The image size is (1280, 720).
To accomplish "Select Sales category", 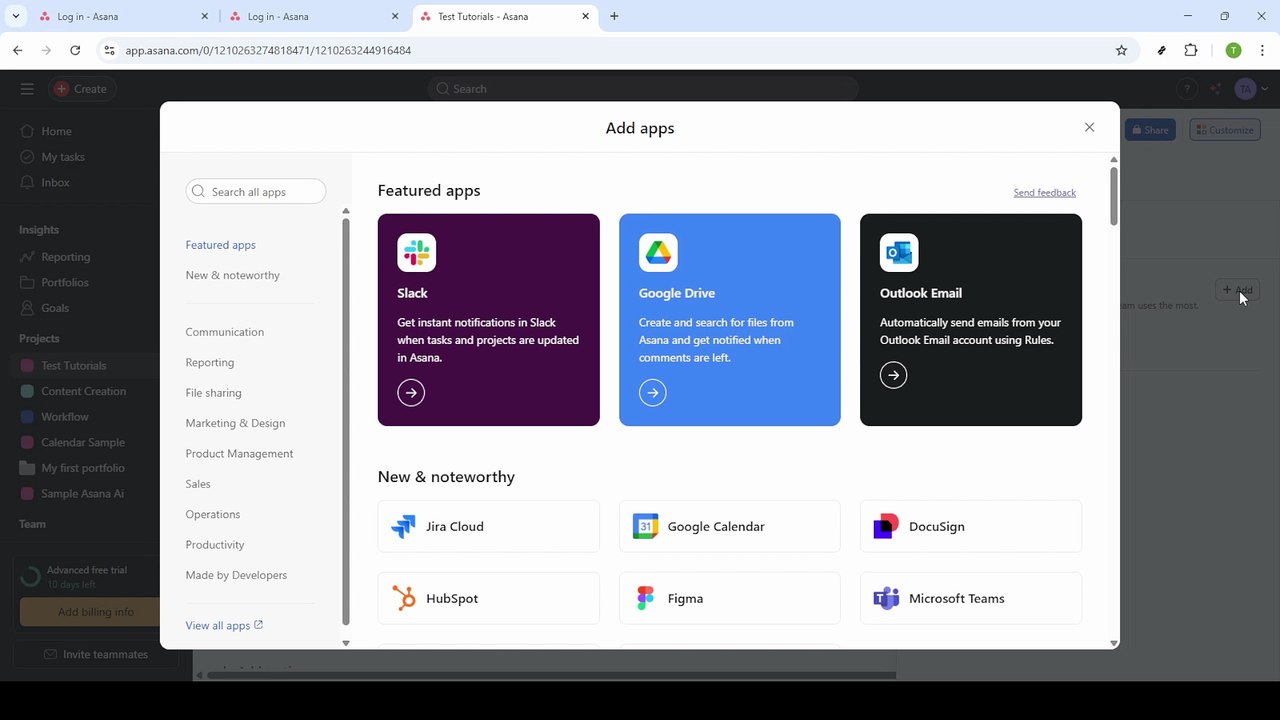I will coord(198,484).
